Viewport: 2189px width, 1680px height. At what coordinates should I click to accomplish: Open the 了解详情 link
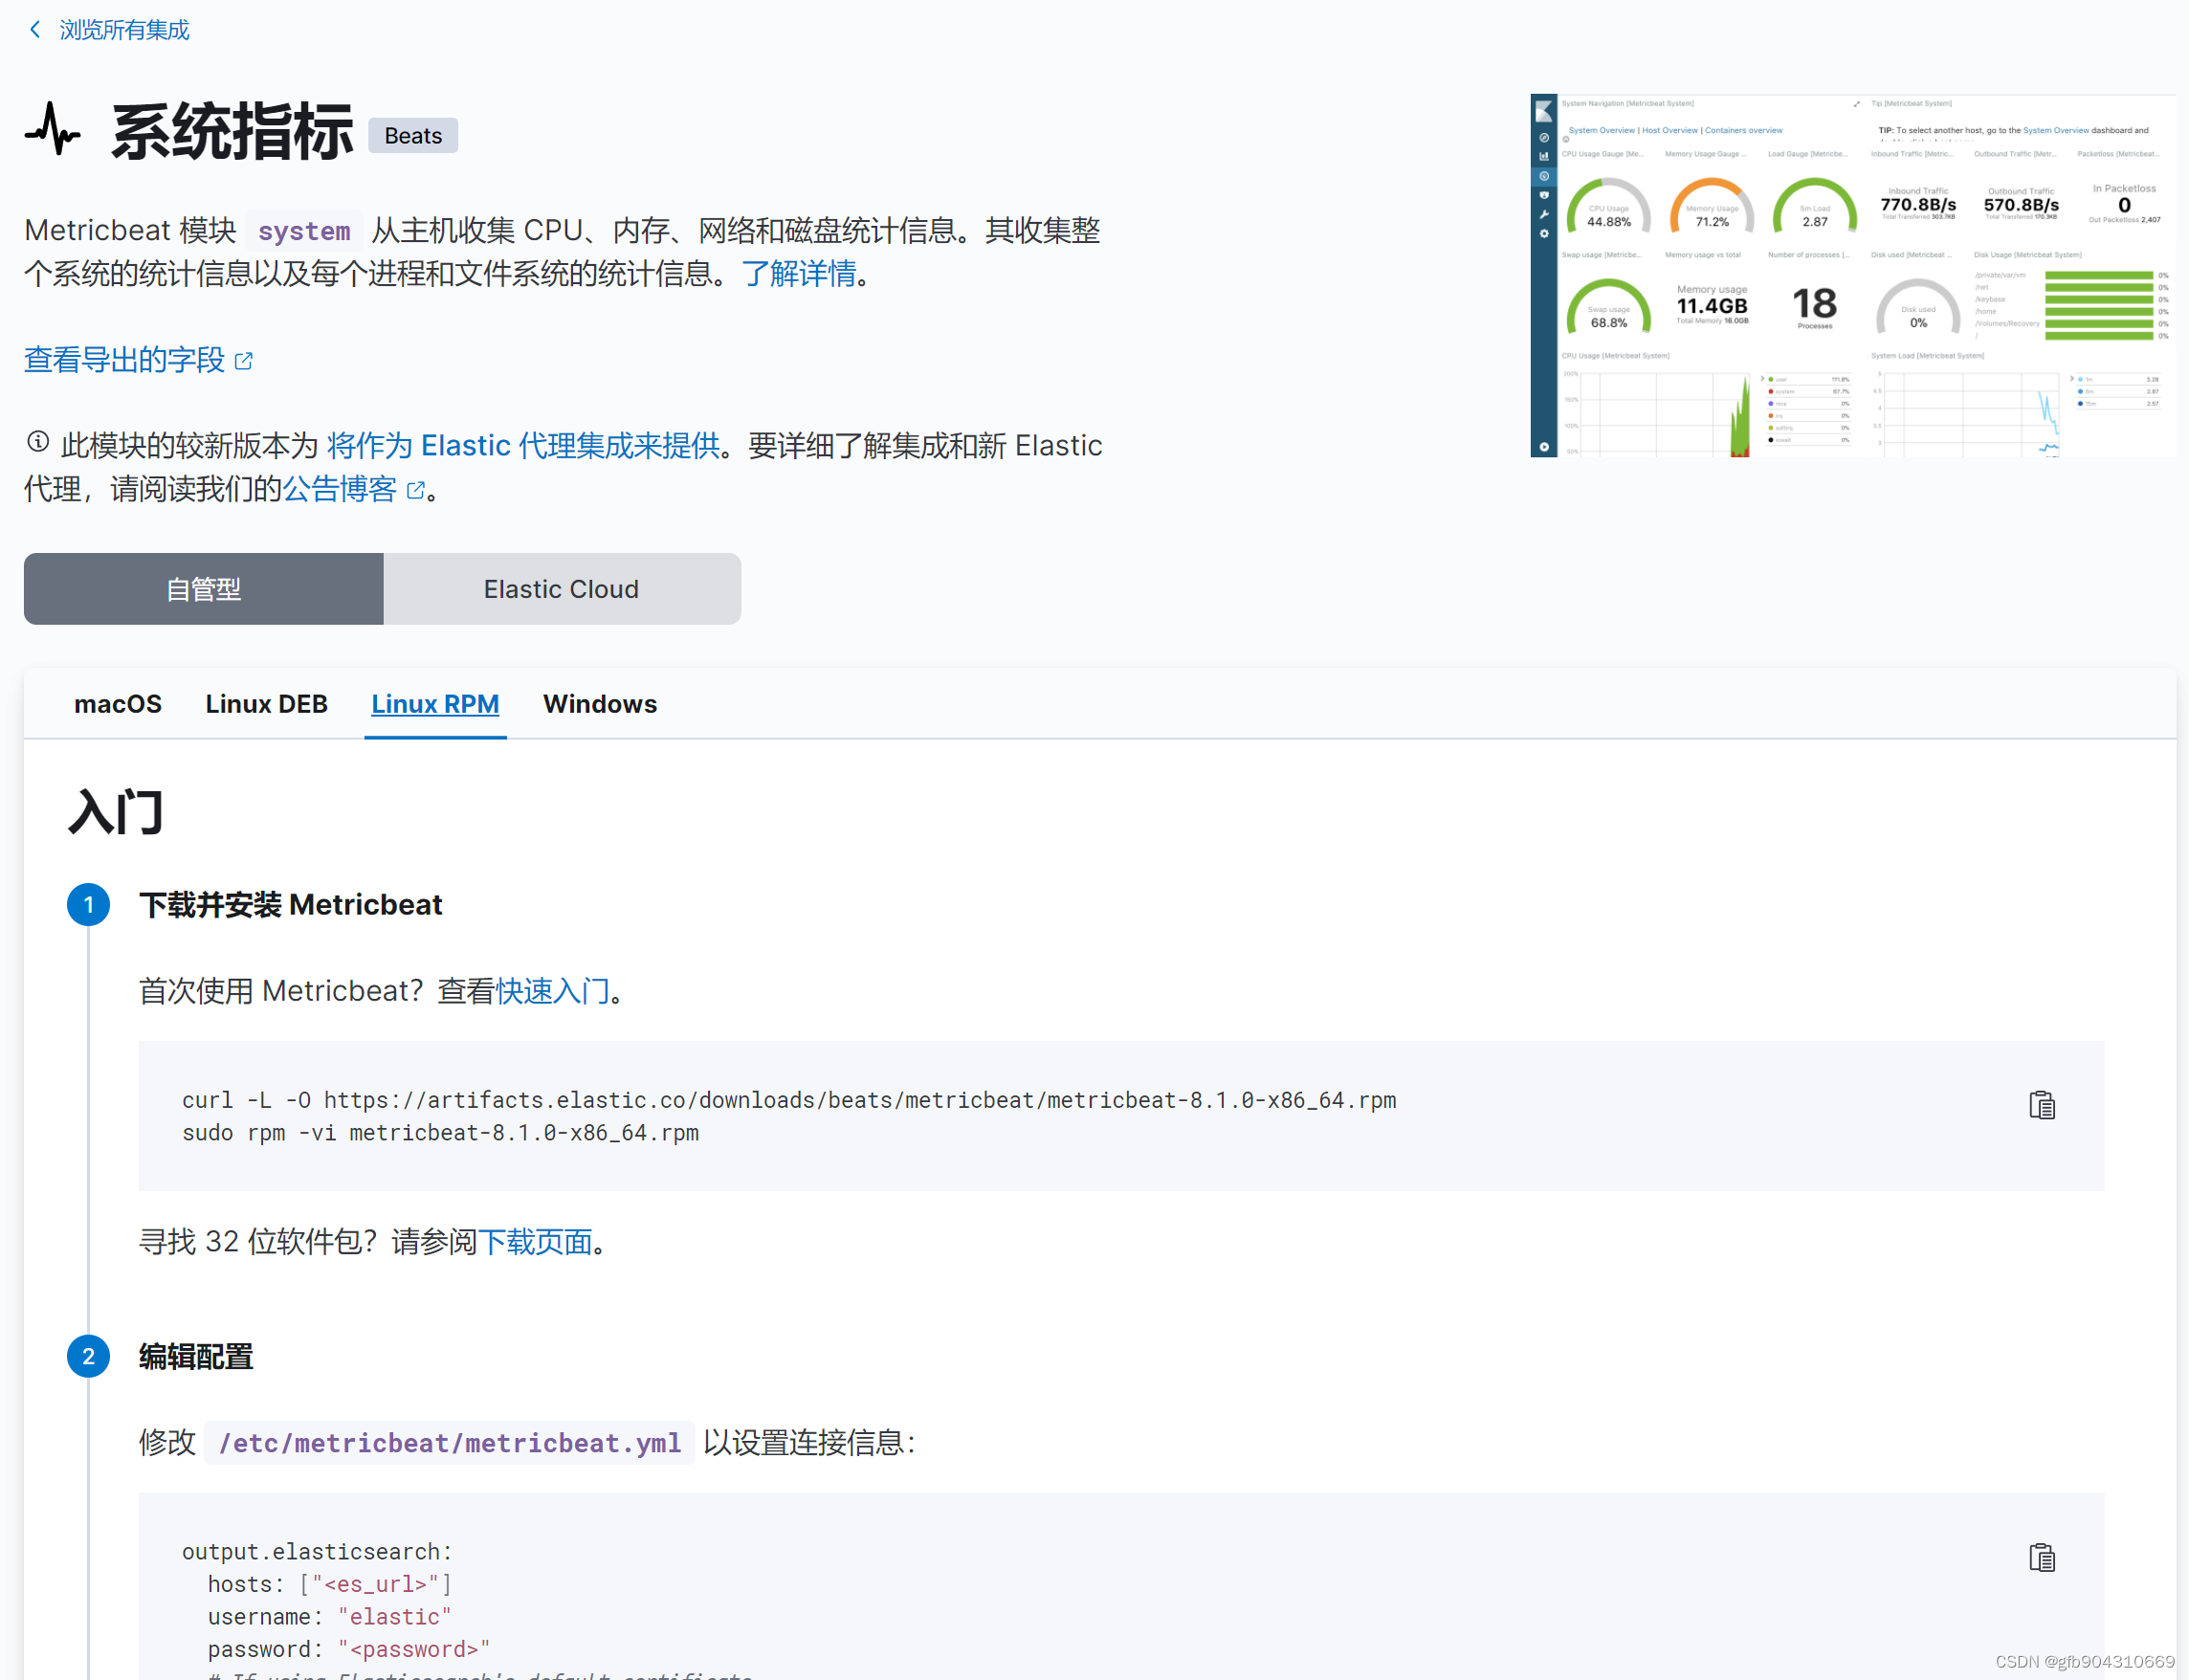[798, 274]
